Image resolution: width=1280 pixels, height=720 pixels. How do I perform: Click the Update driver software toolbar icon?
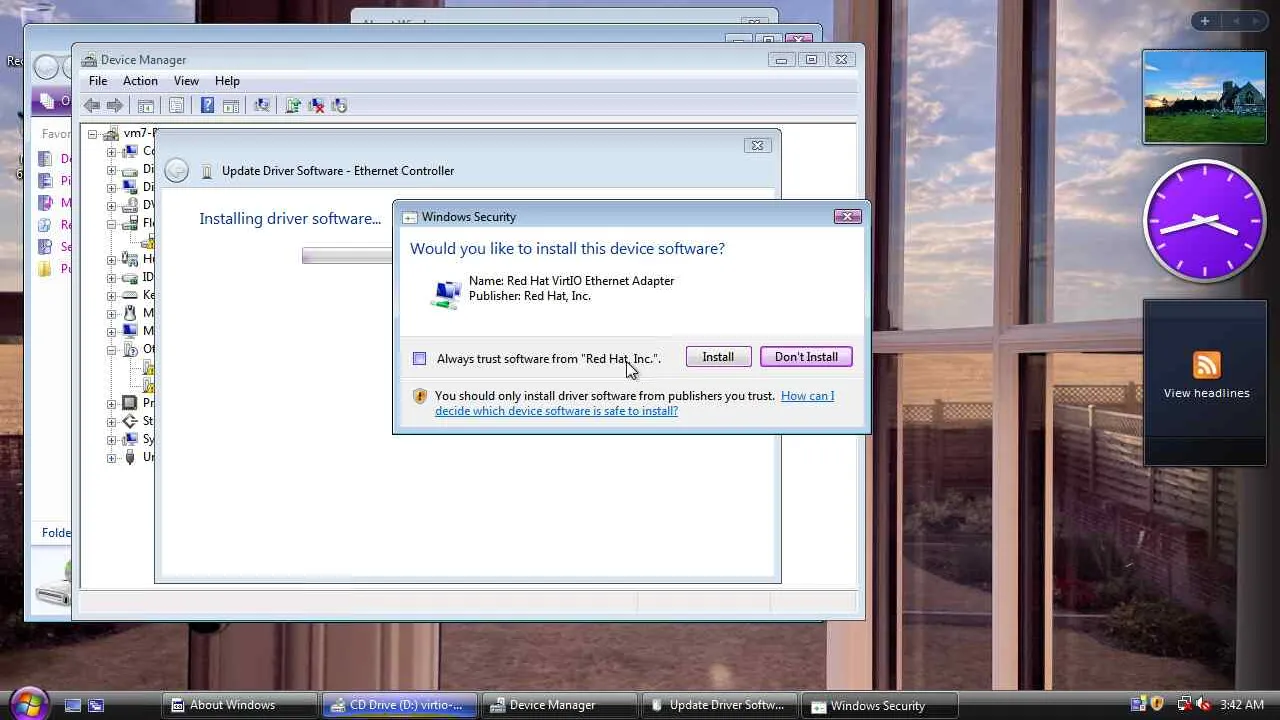tap(293, 105)
